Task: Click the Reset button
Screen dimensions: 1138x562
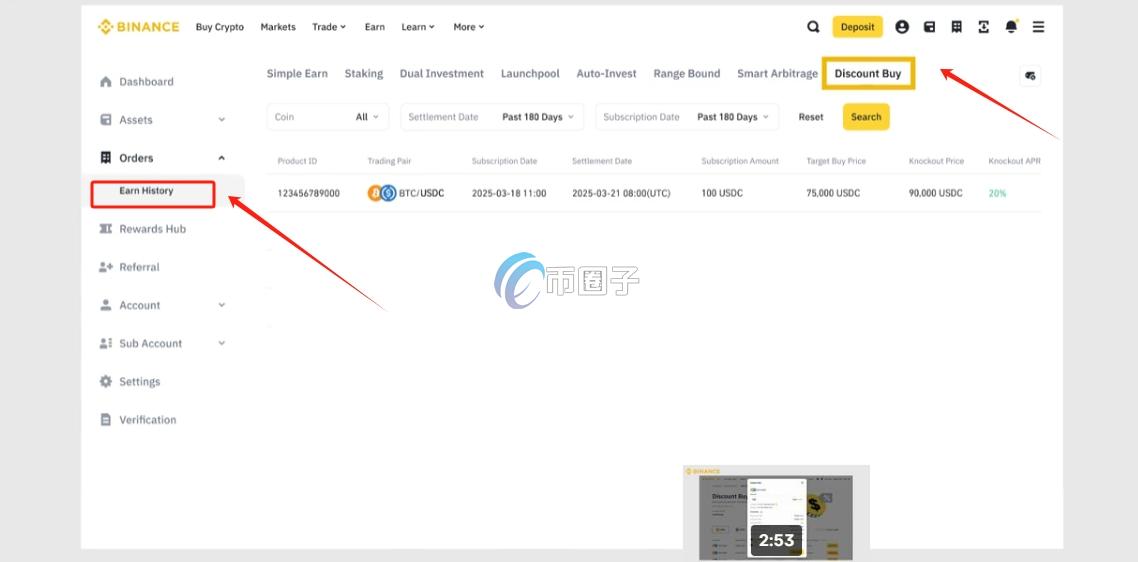Action: tap(811, 117)
